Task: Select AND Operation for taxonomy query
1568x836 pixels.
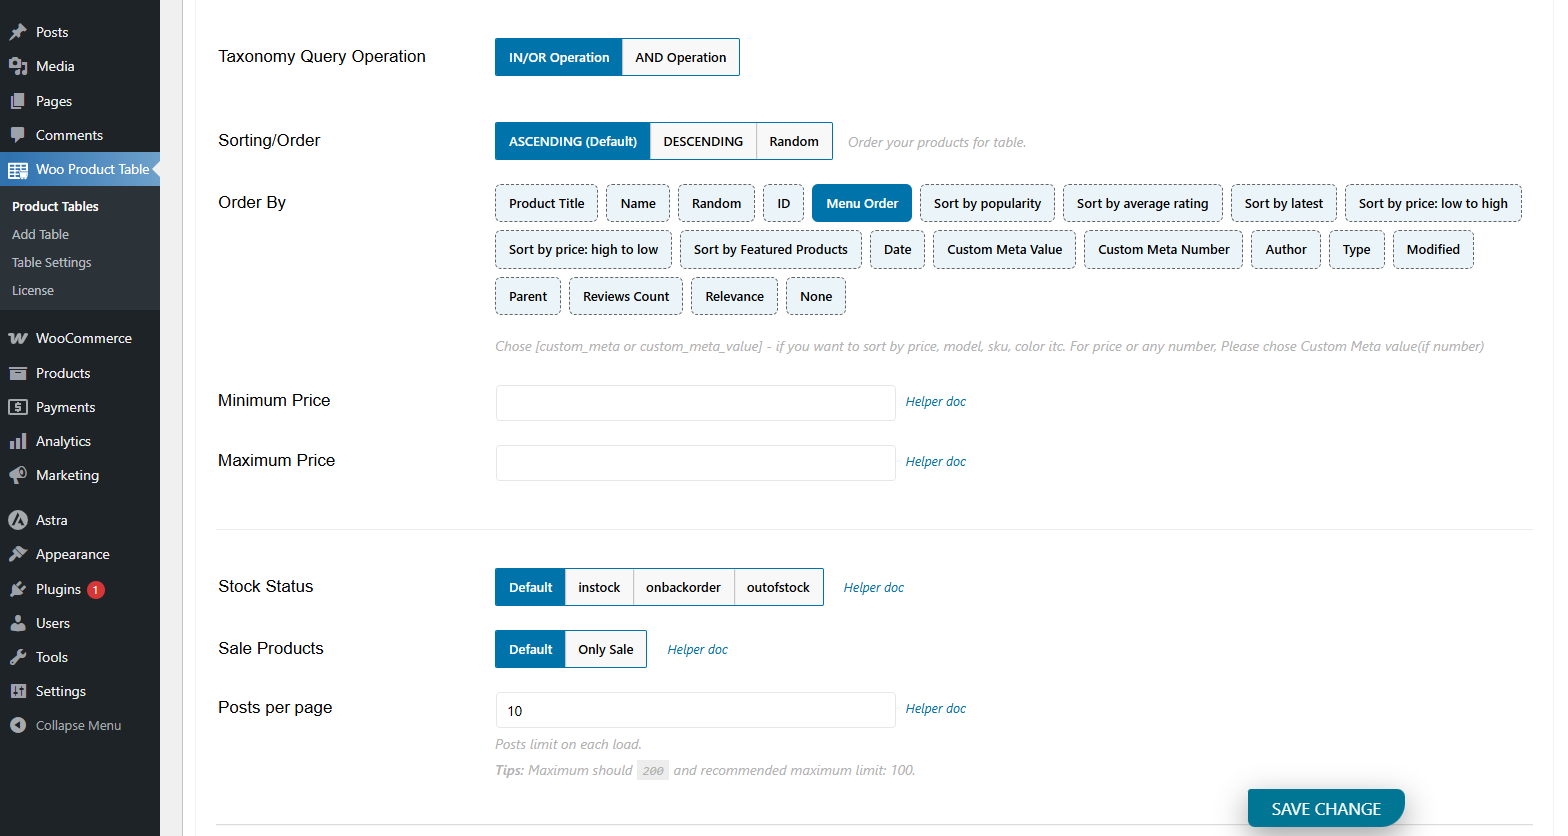Action: coord(681,57)
